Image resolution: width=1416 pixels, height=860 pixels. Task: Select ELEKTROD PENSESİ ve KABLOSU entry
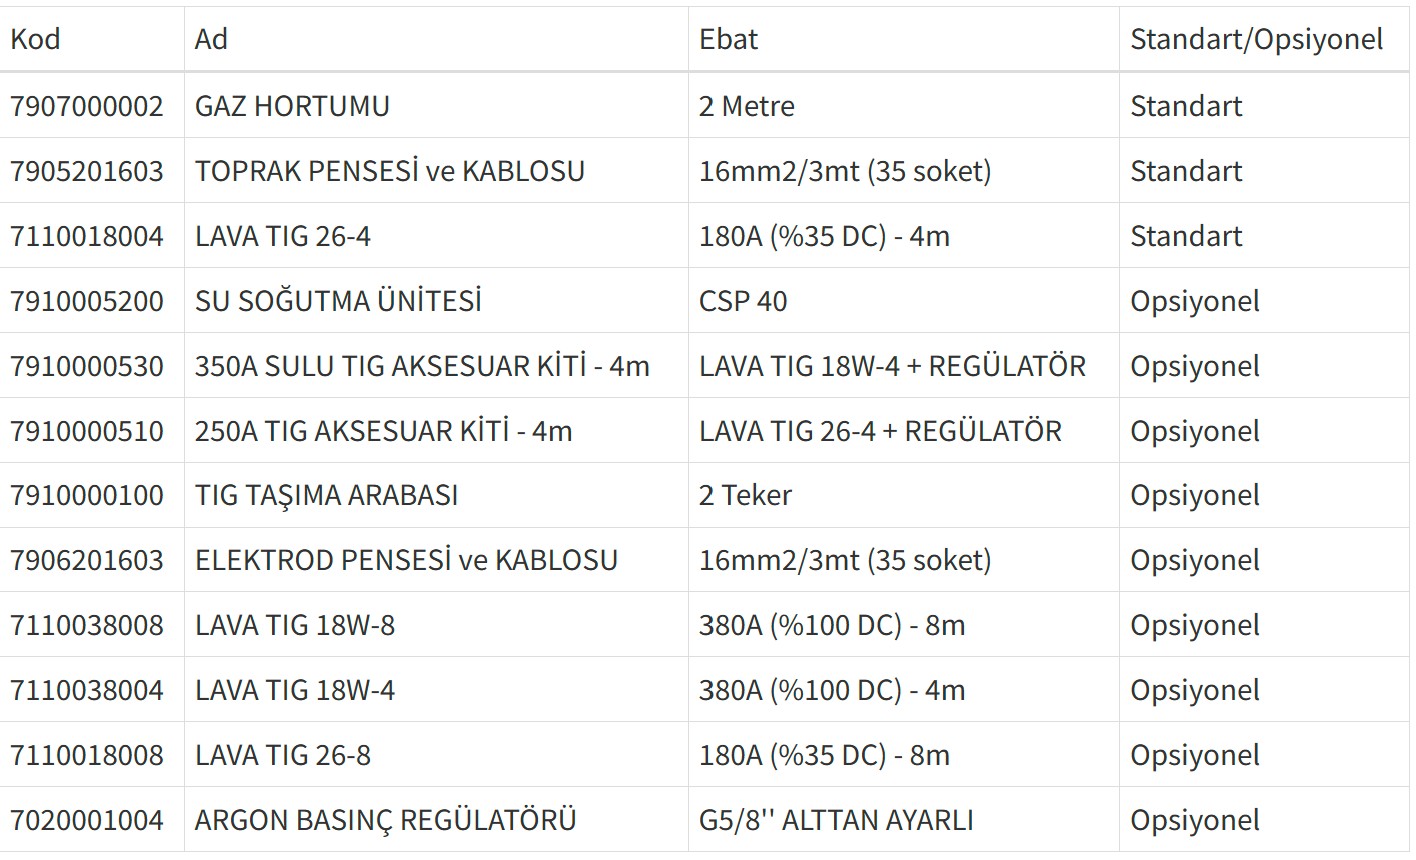(406, 560)
